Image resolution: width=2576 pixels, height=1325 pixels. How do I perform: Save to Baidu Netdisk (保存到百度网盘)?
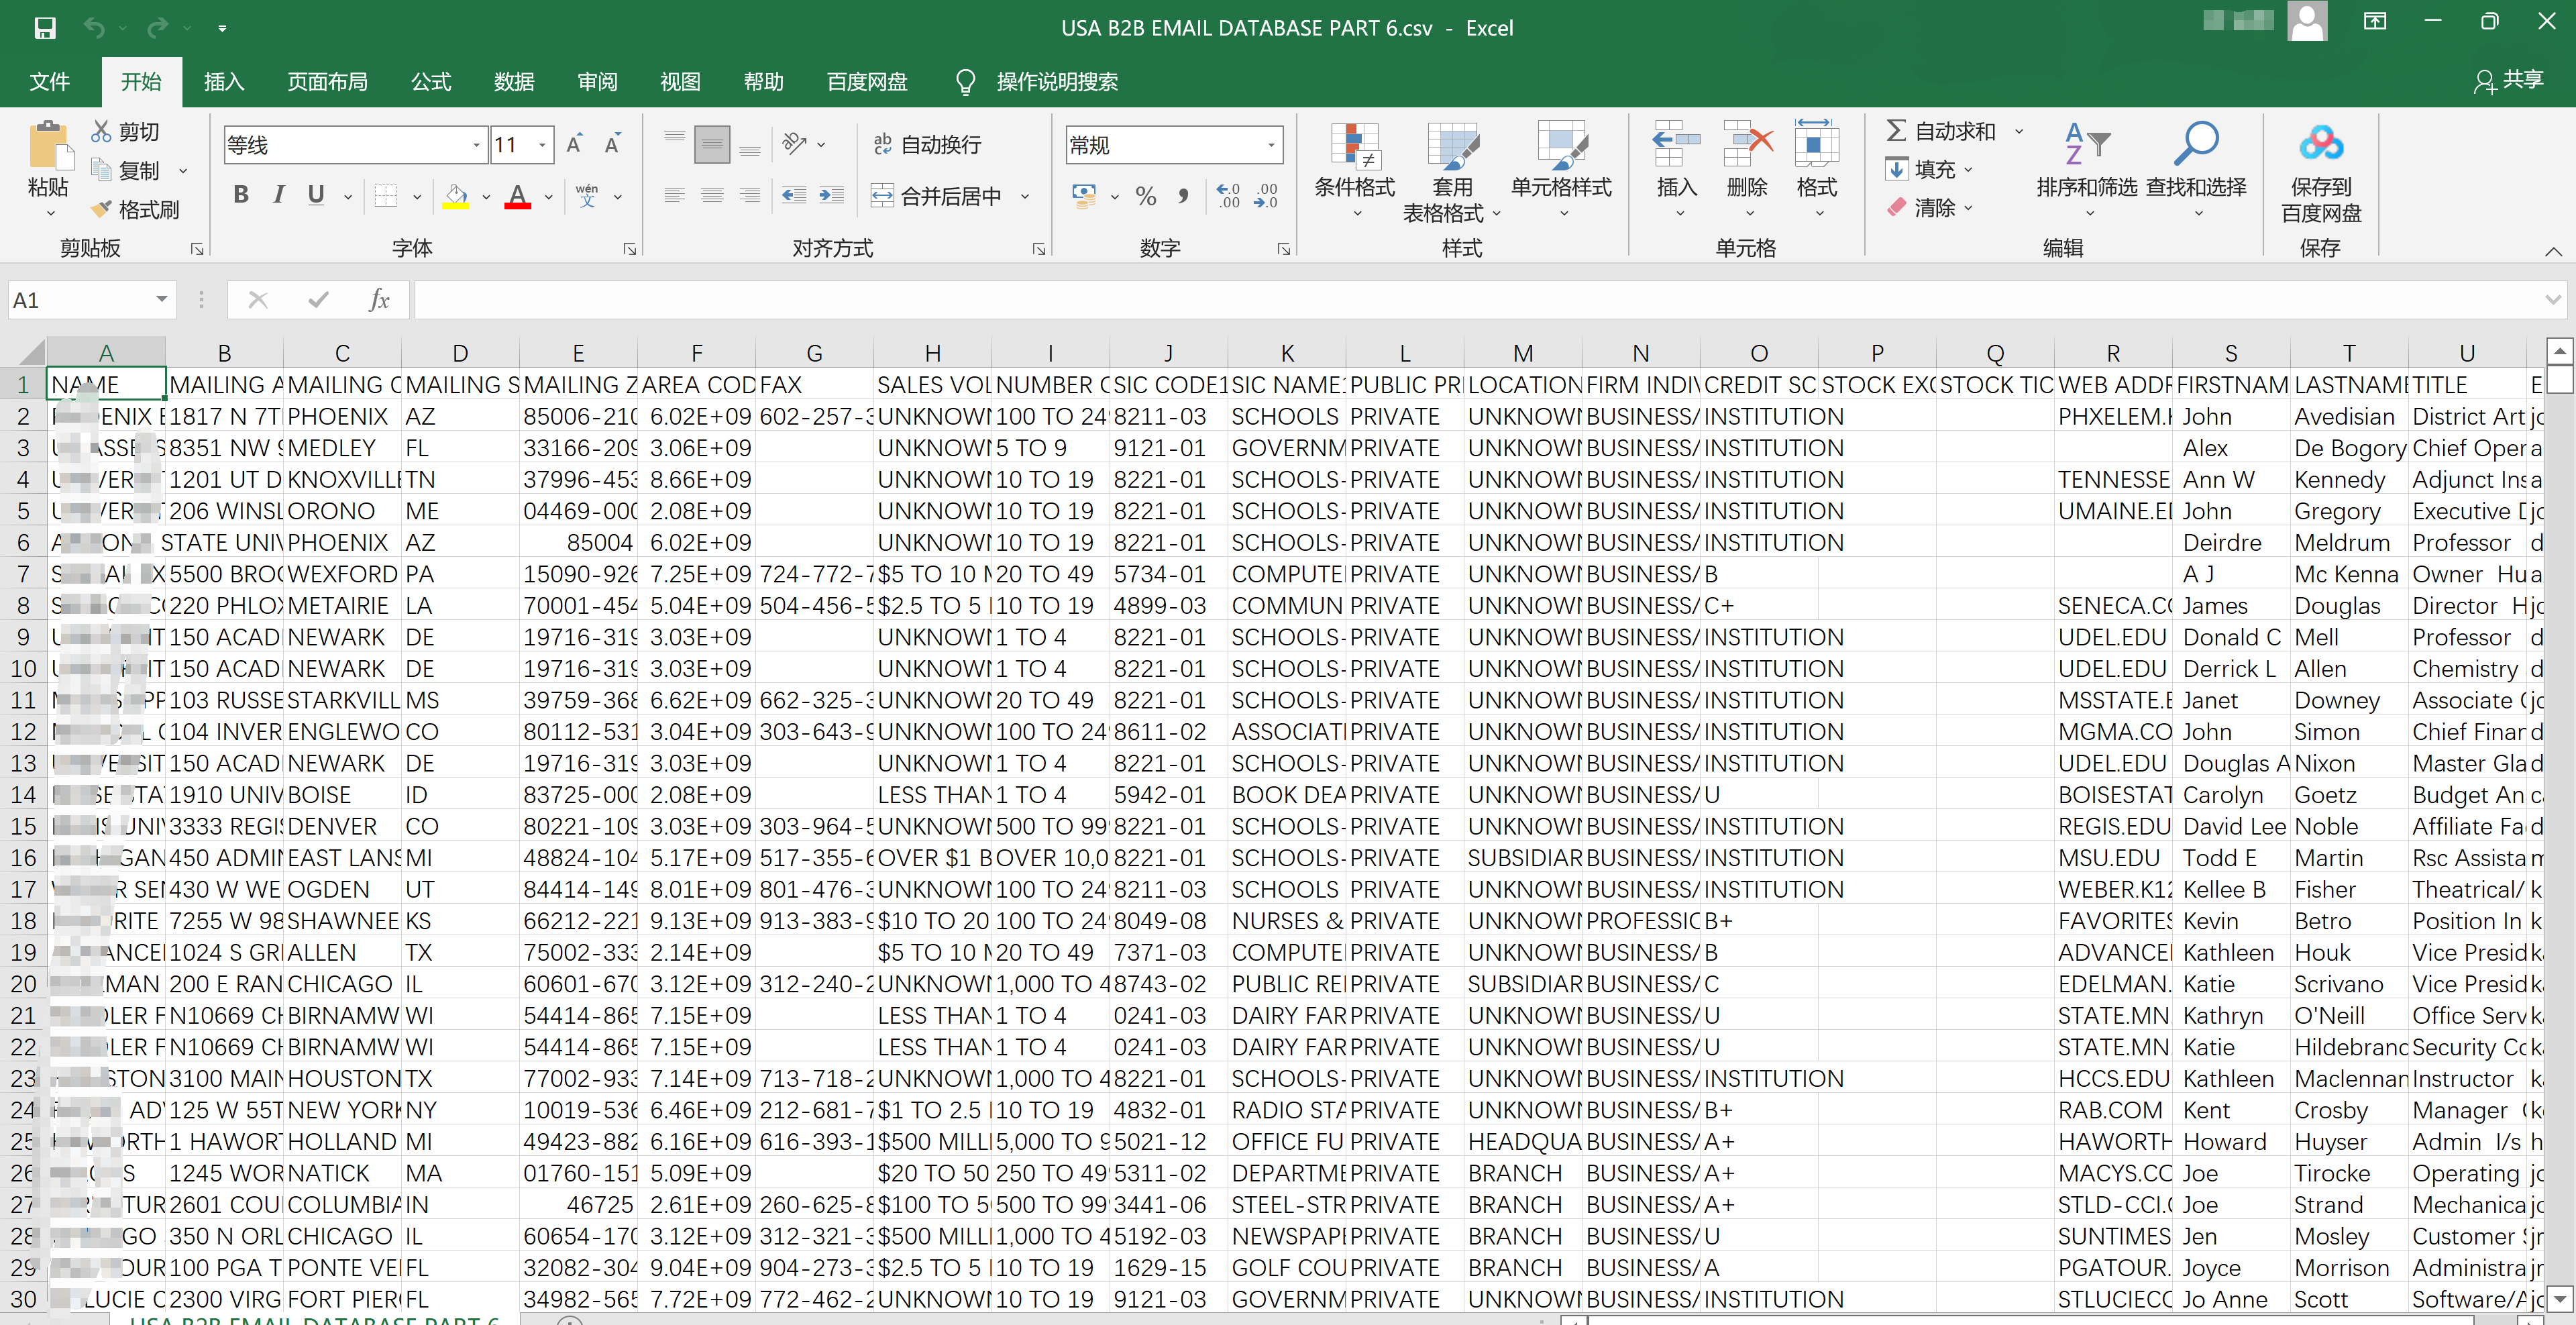tap(2320, 172)
